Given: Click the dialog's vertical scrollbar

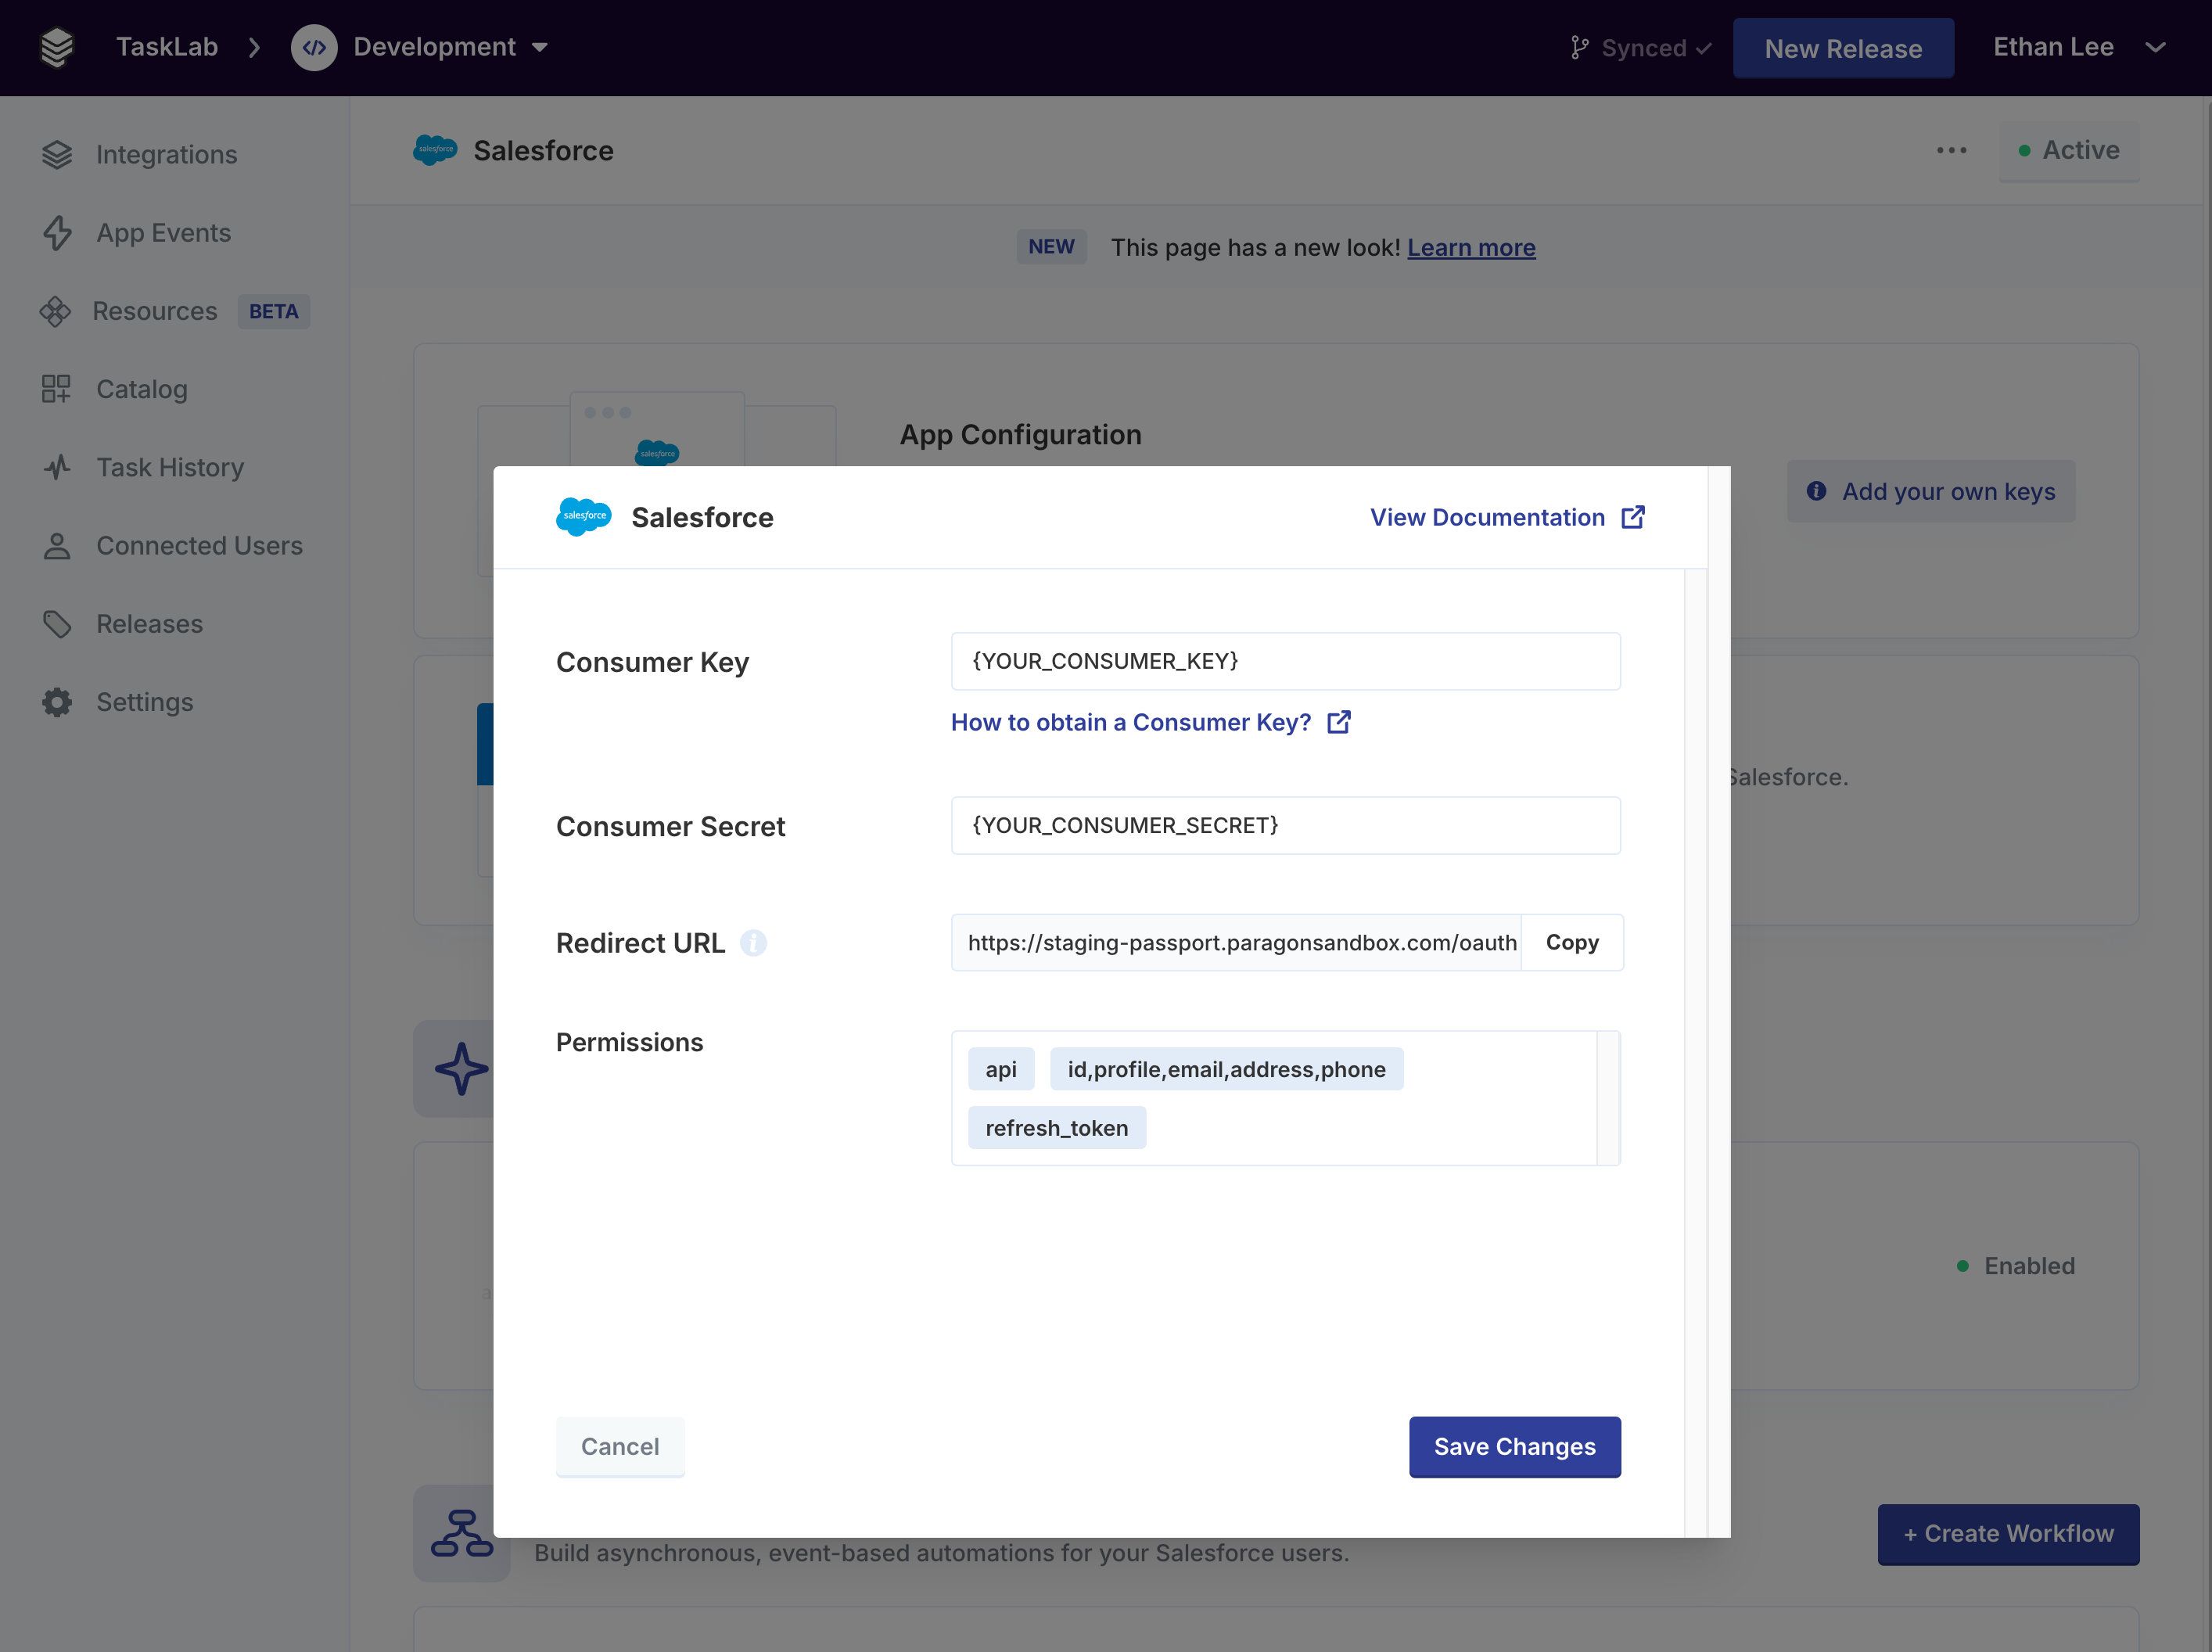Looking at the screenshot, I should point(1696,1053).
